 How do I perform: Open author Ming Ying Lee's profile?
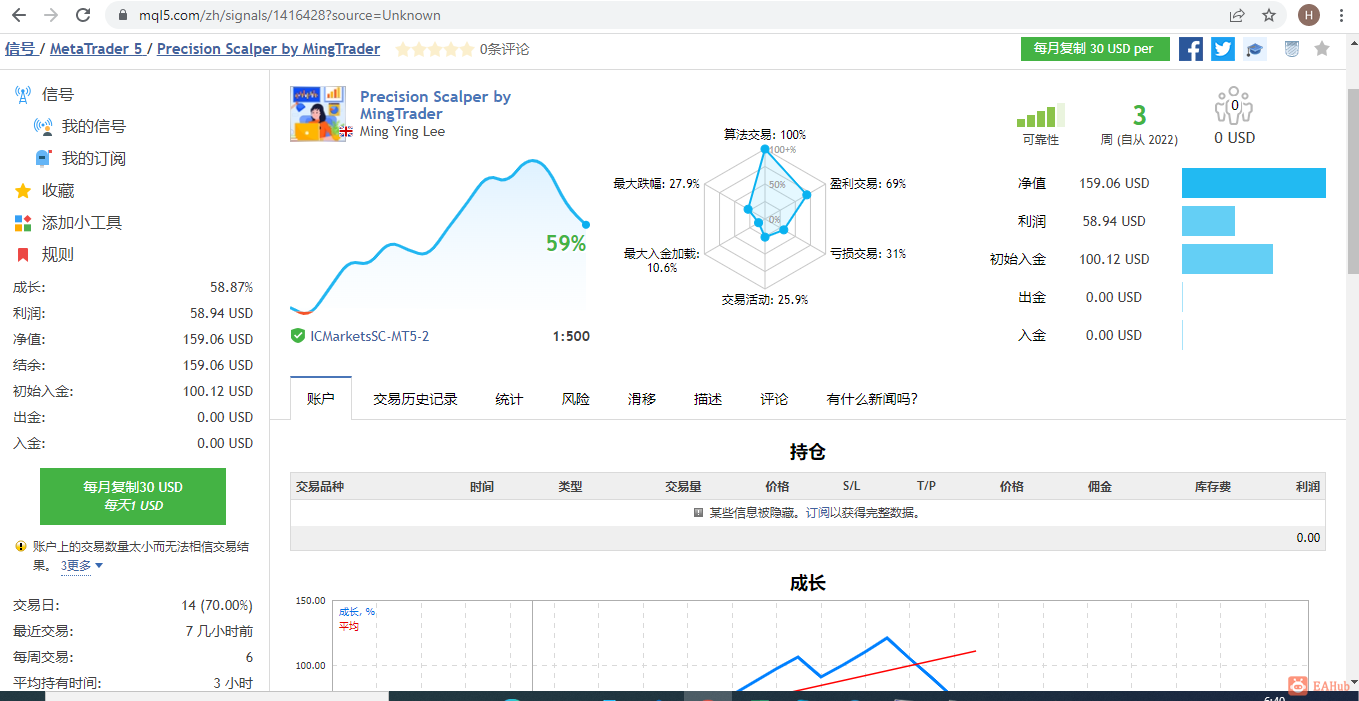(402, 132)
